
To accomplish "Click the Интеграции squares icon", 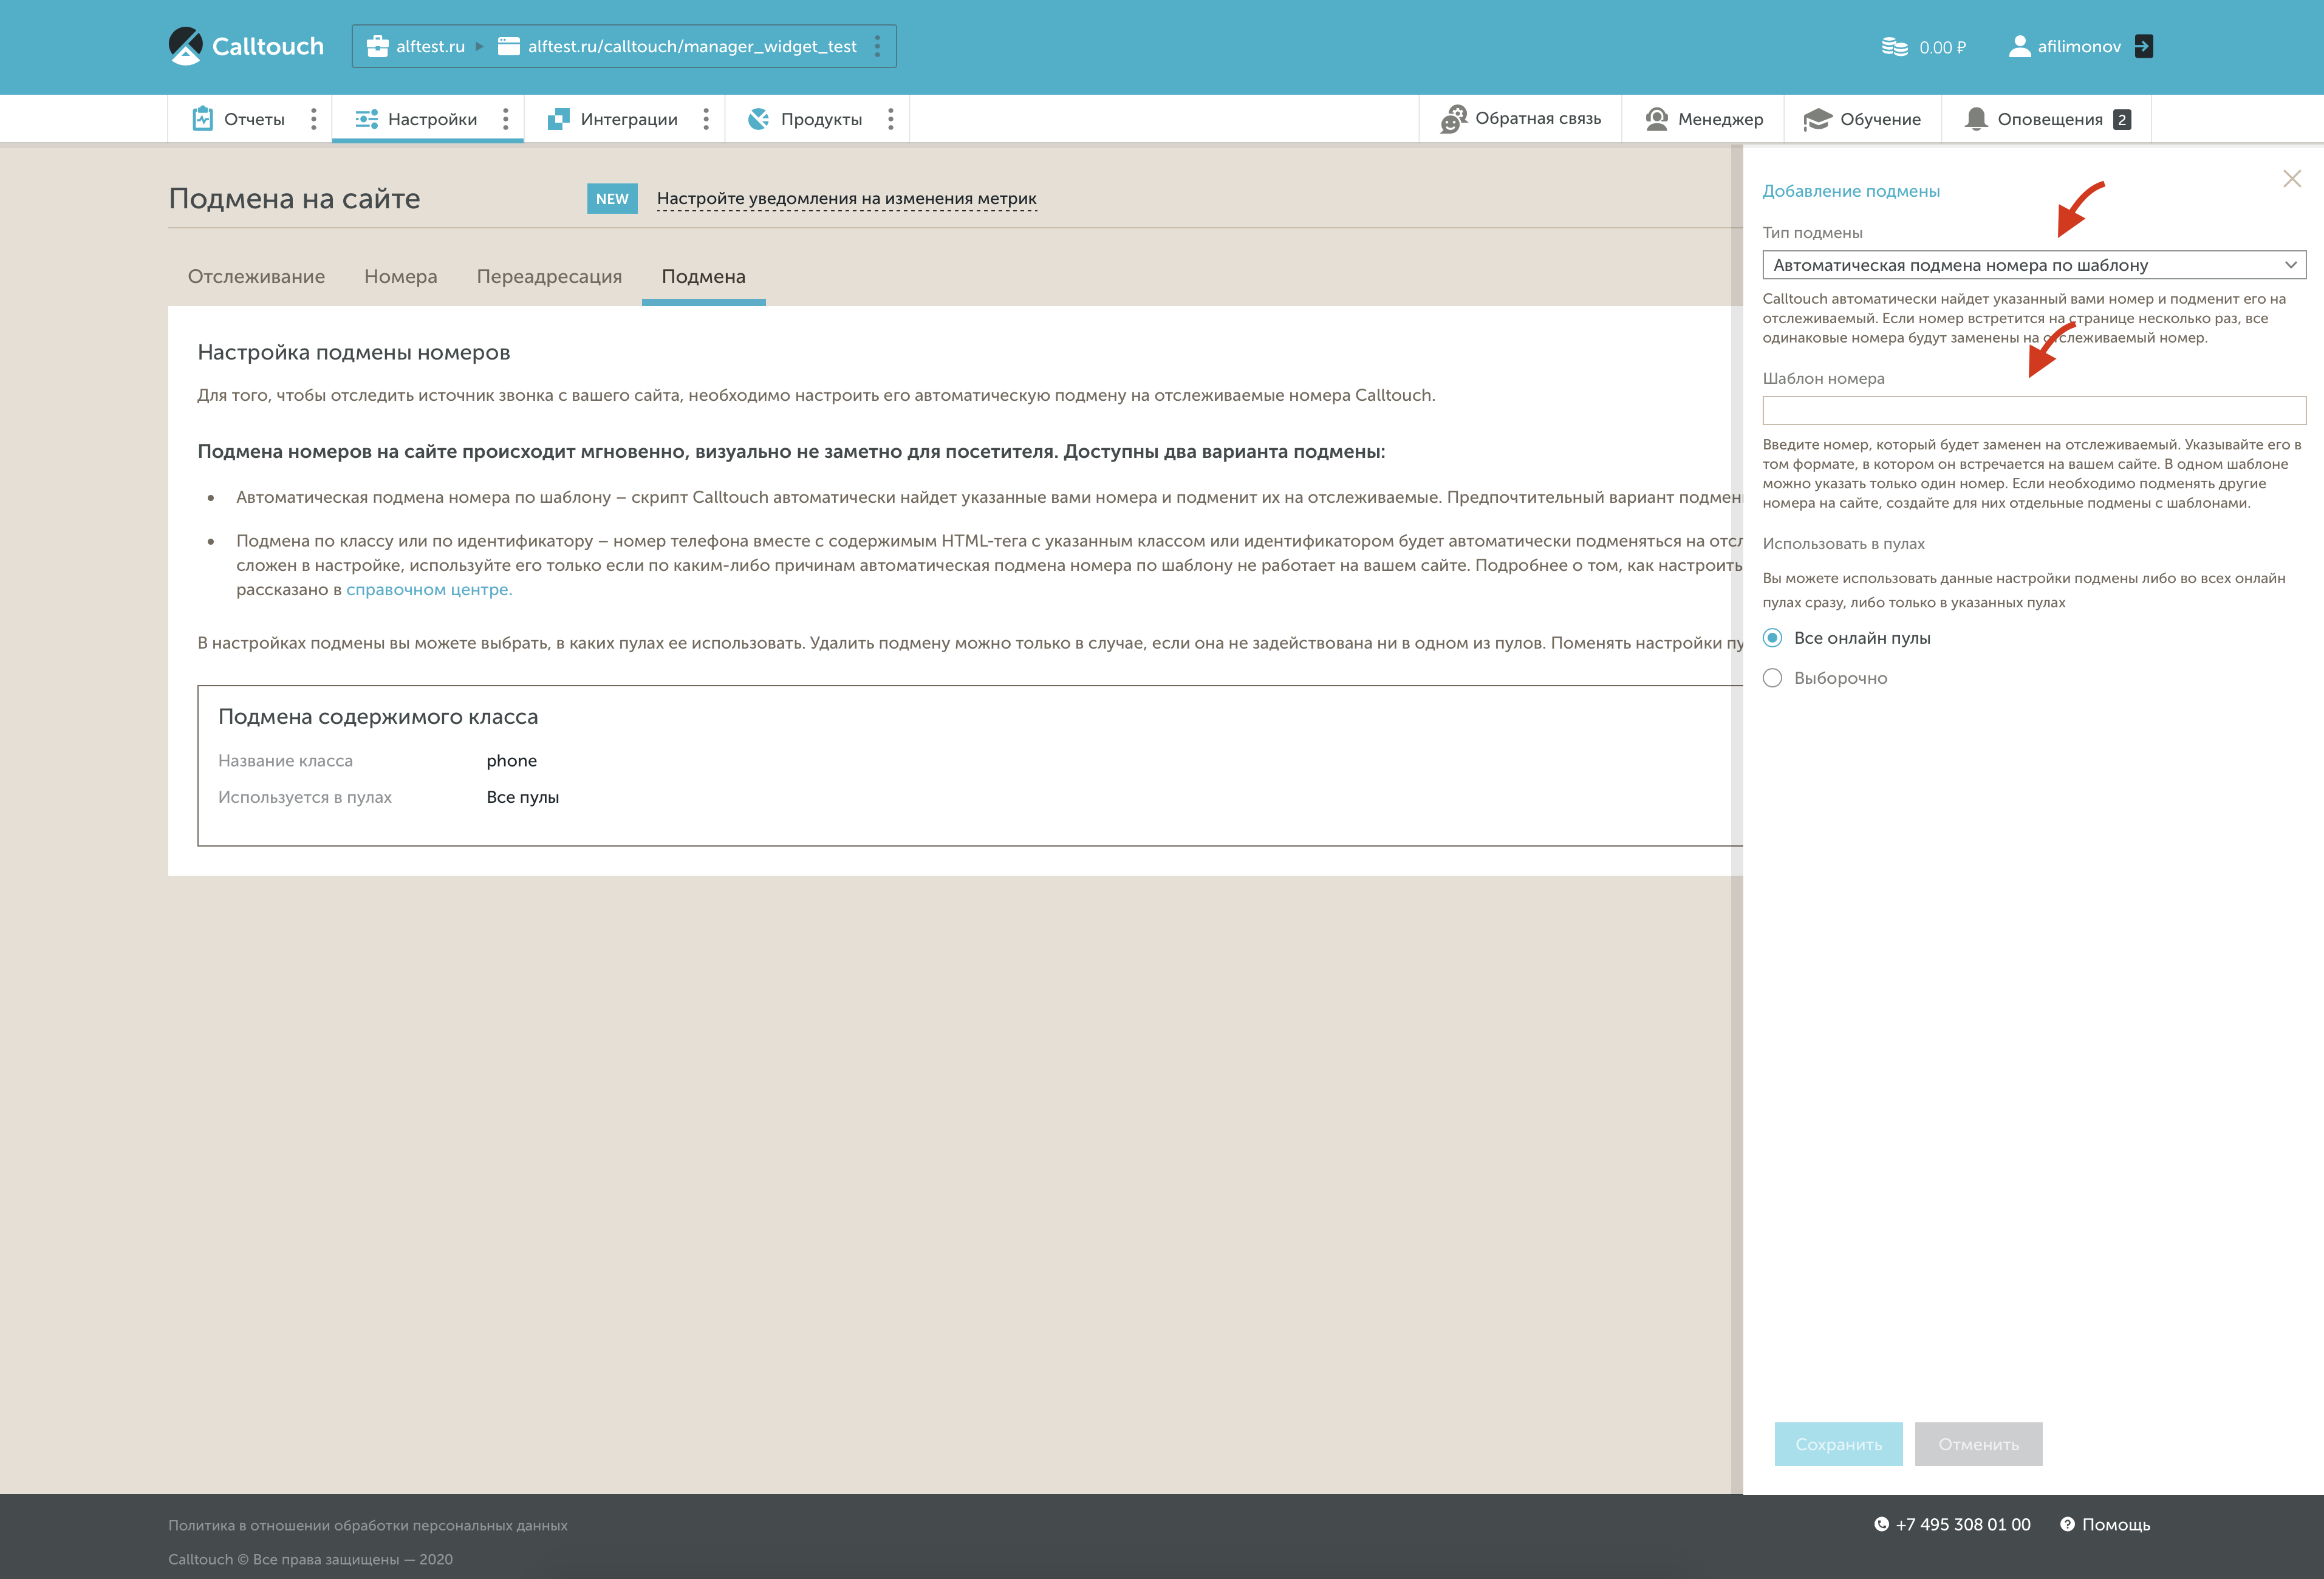I will tap(559, 119).
